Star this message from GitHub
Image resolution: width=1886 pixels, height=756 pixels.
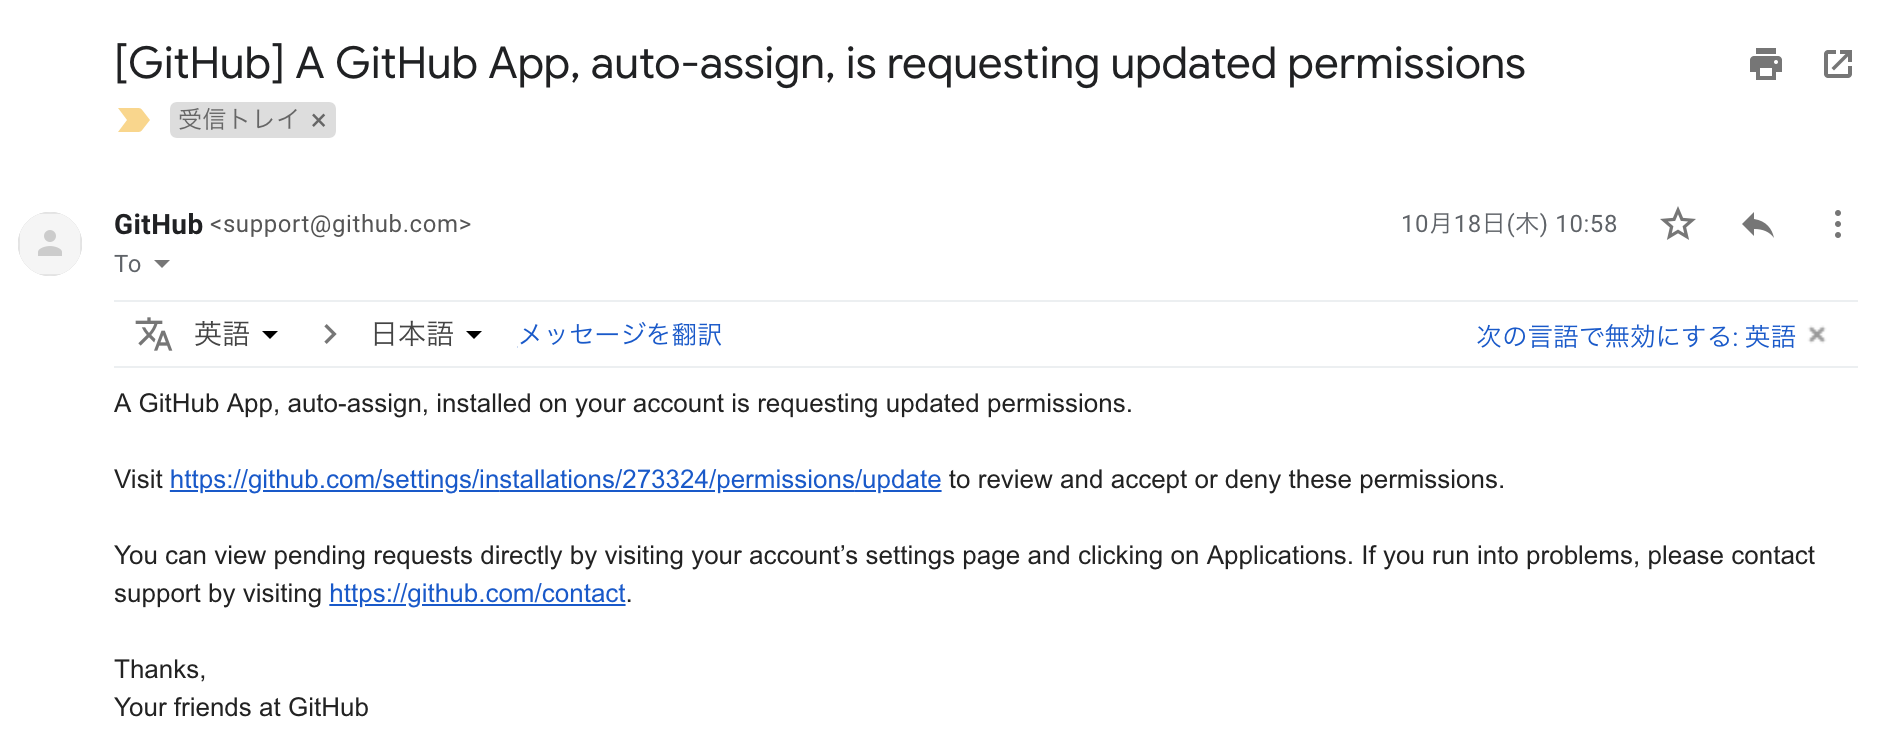(1678, 224)
